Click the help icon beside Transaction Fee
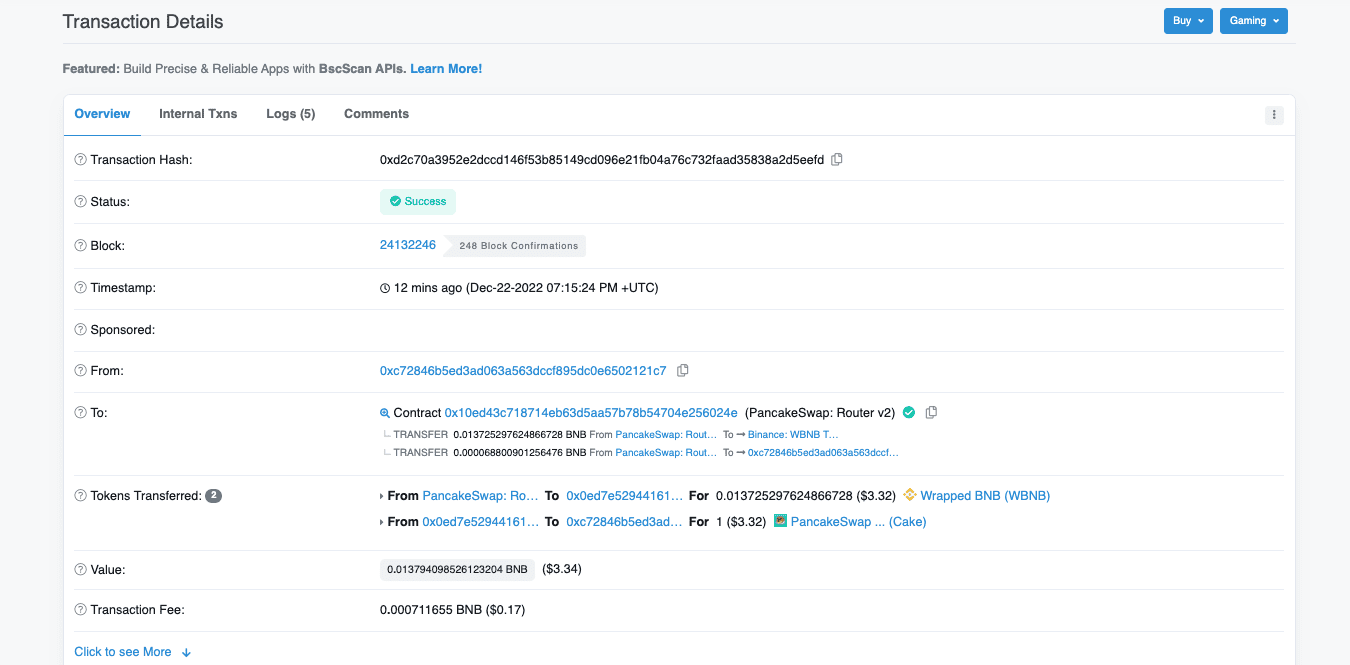This screenshot has height=665, width=1350. click(81, 610)
